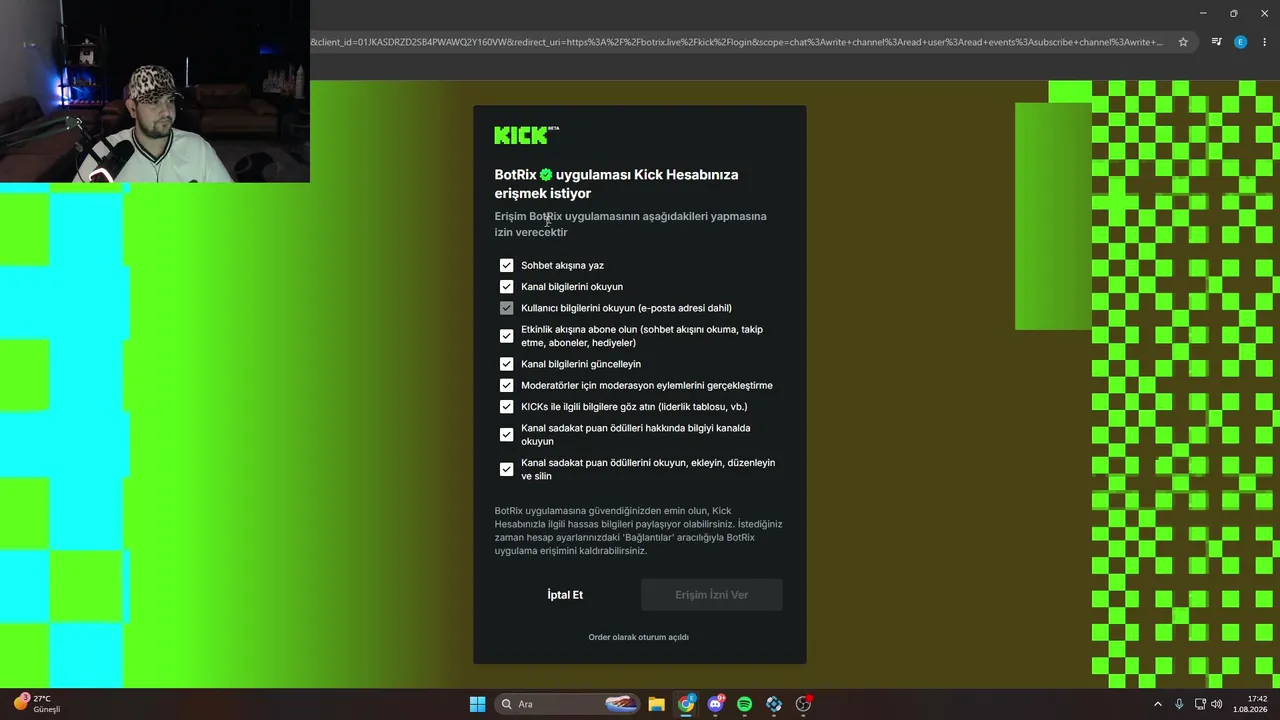Uncheck "KICKs ile ilgili bilgilere göz atın"
The image size is (1280, 720).
(506, 407)
